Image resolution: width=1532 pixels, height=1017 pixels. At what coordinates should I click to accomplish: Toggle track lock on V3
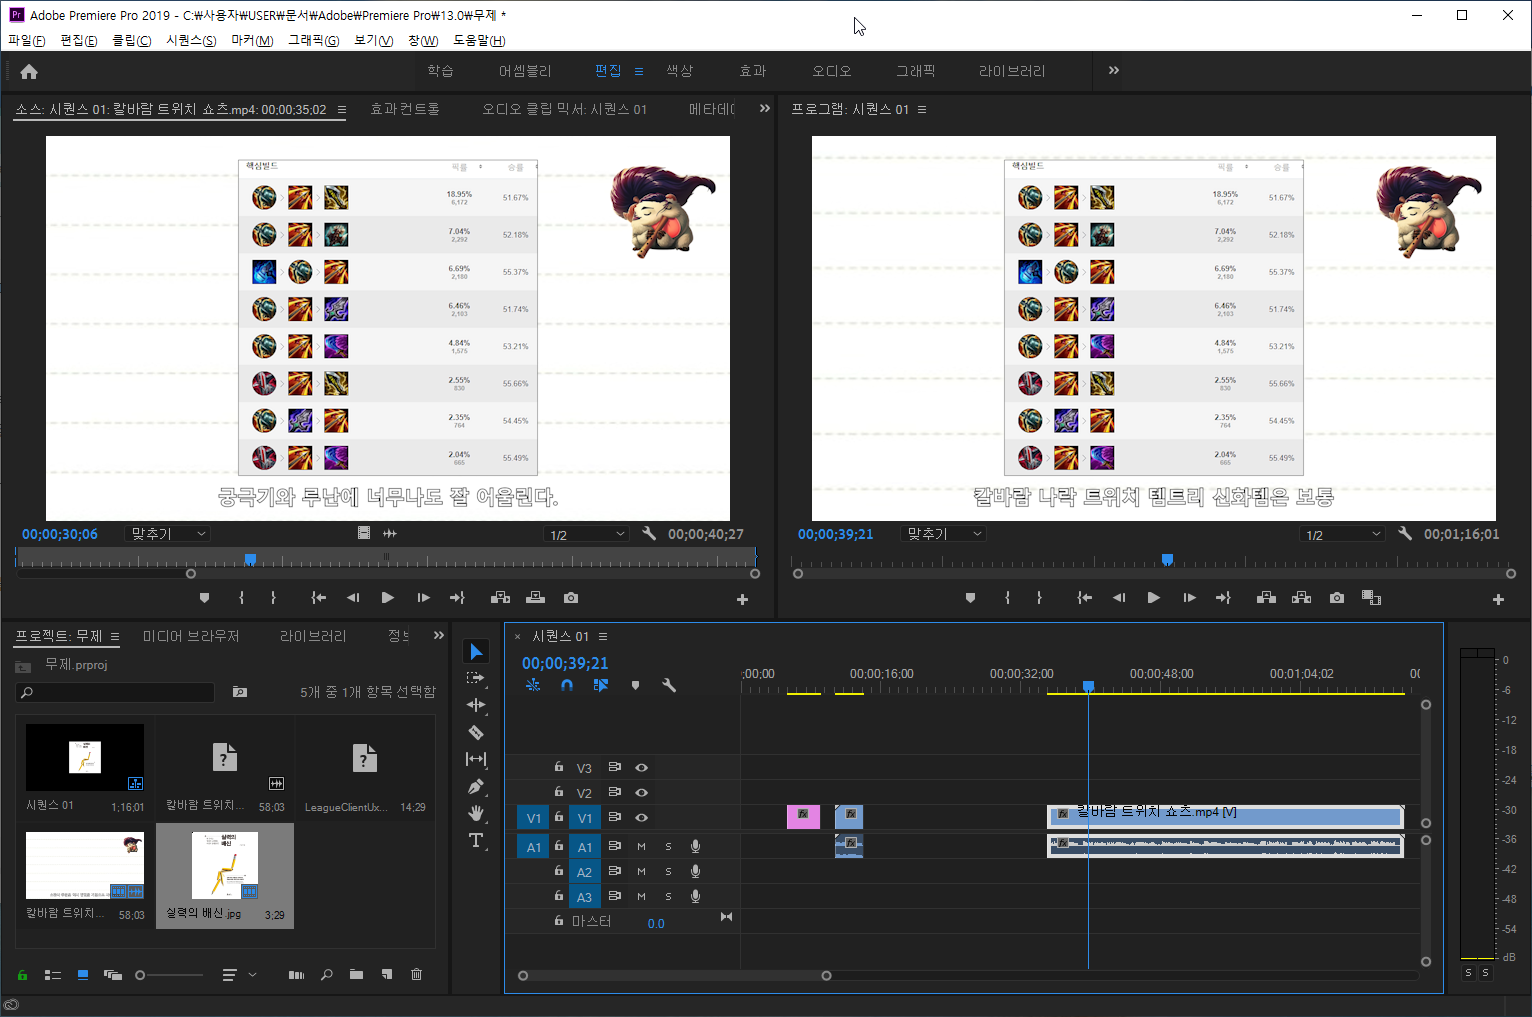tap(559, 767)
